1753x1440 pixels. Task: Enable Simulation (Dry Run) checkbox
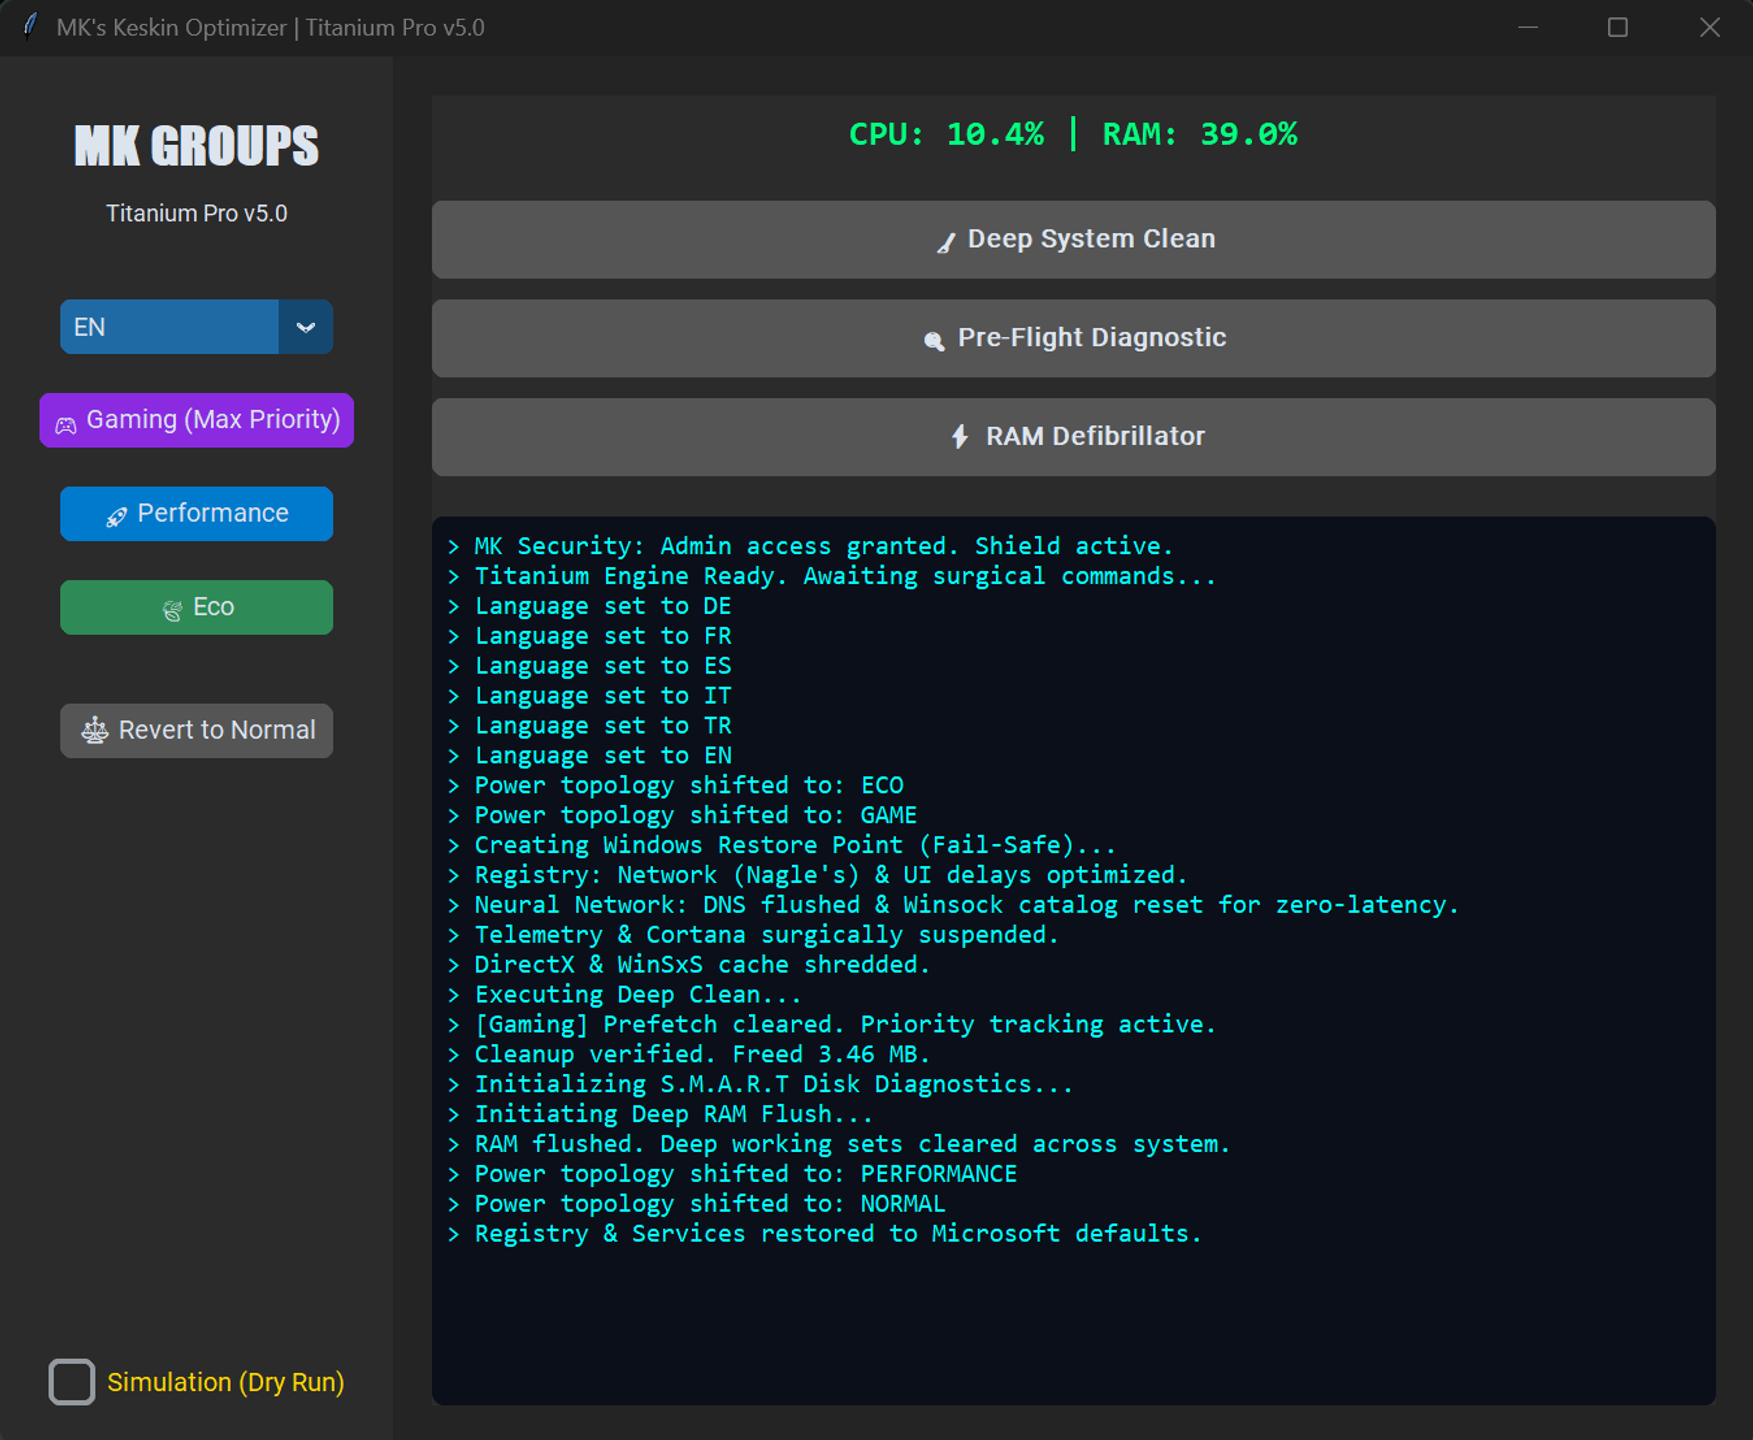point(72,1382)
